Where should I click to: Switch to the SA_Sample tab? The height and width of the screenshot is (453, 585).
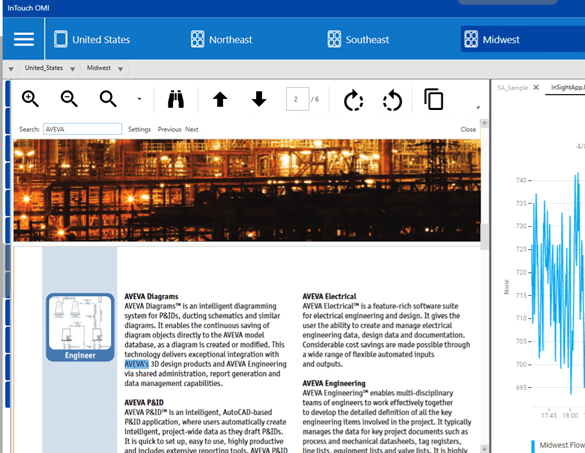[513, 88]
